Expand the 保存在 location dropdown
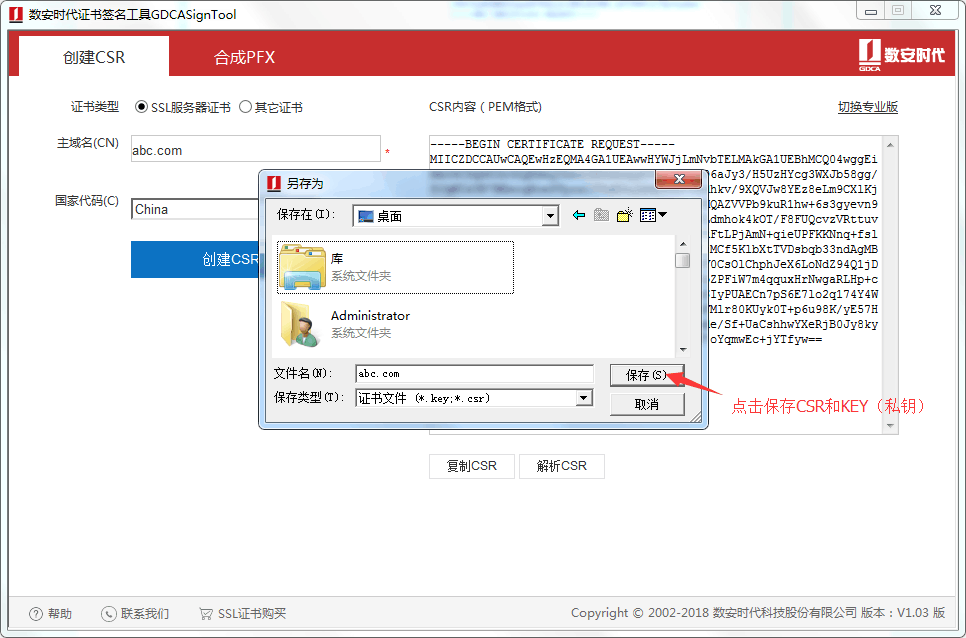Viewport: 966px width, 638px height. [x=550, y=216]
